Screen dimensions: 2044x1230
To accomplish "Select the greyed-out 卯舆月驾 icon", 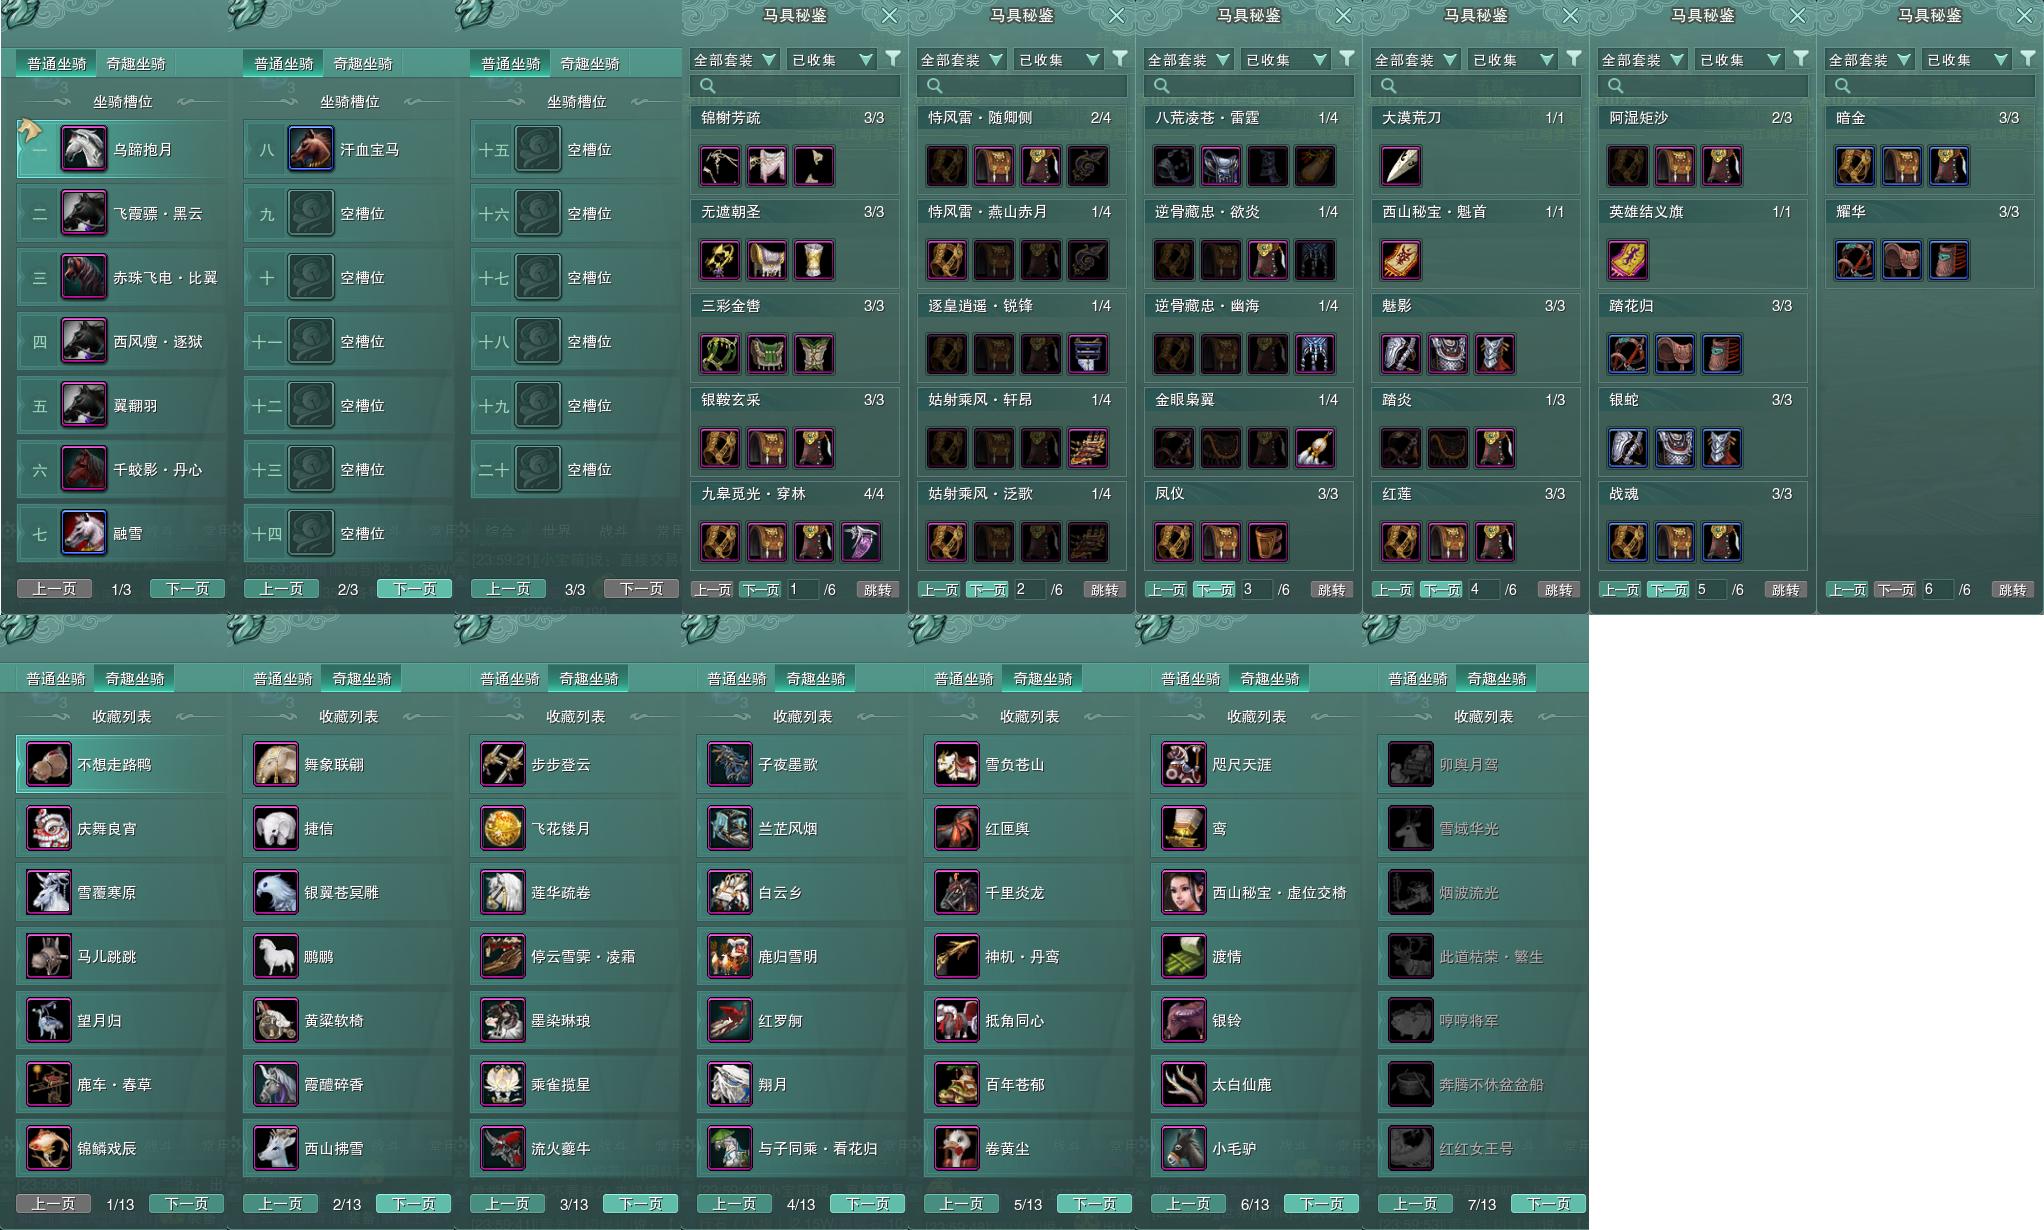I will (1410, 764).
